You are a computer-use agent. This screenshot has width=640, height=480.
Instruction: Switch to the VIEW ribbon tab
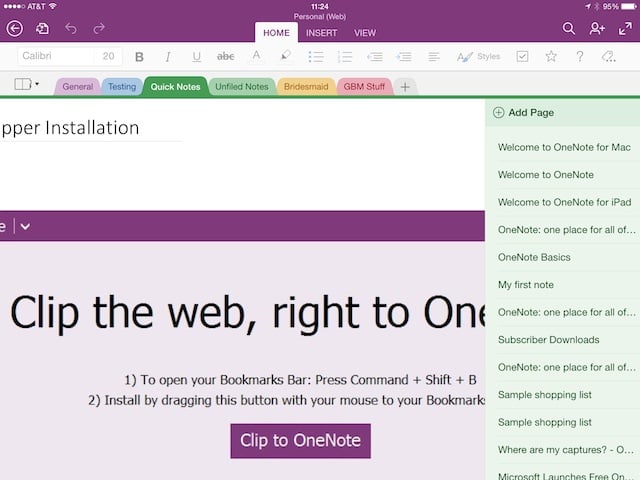(365, 33)
